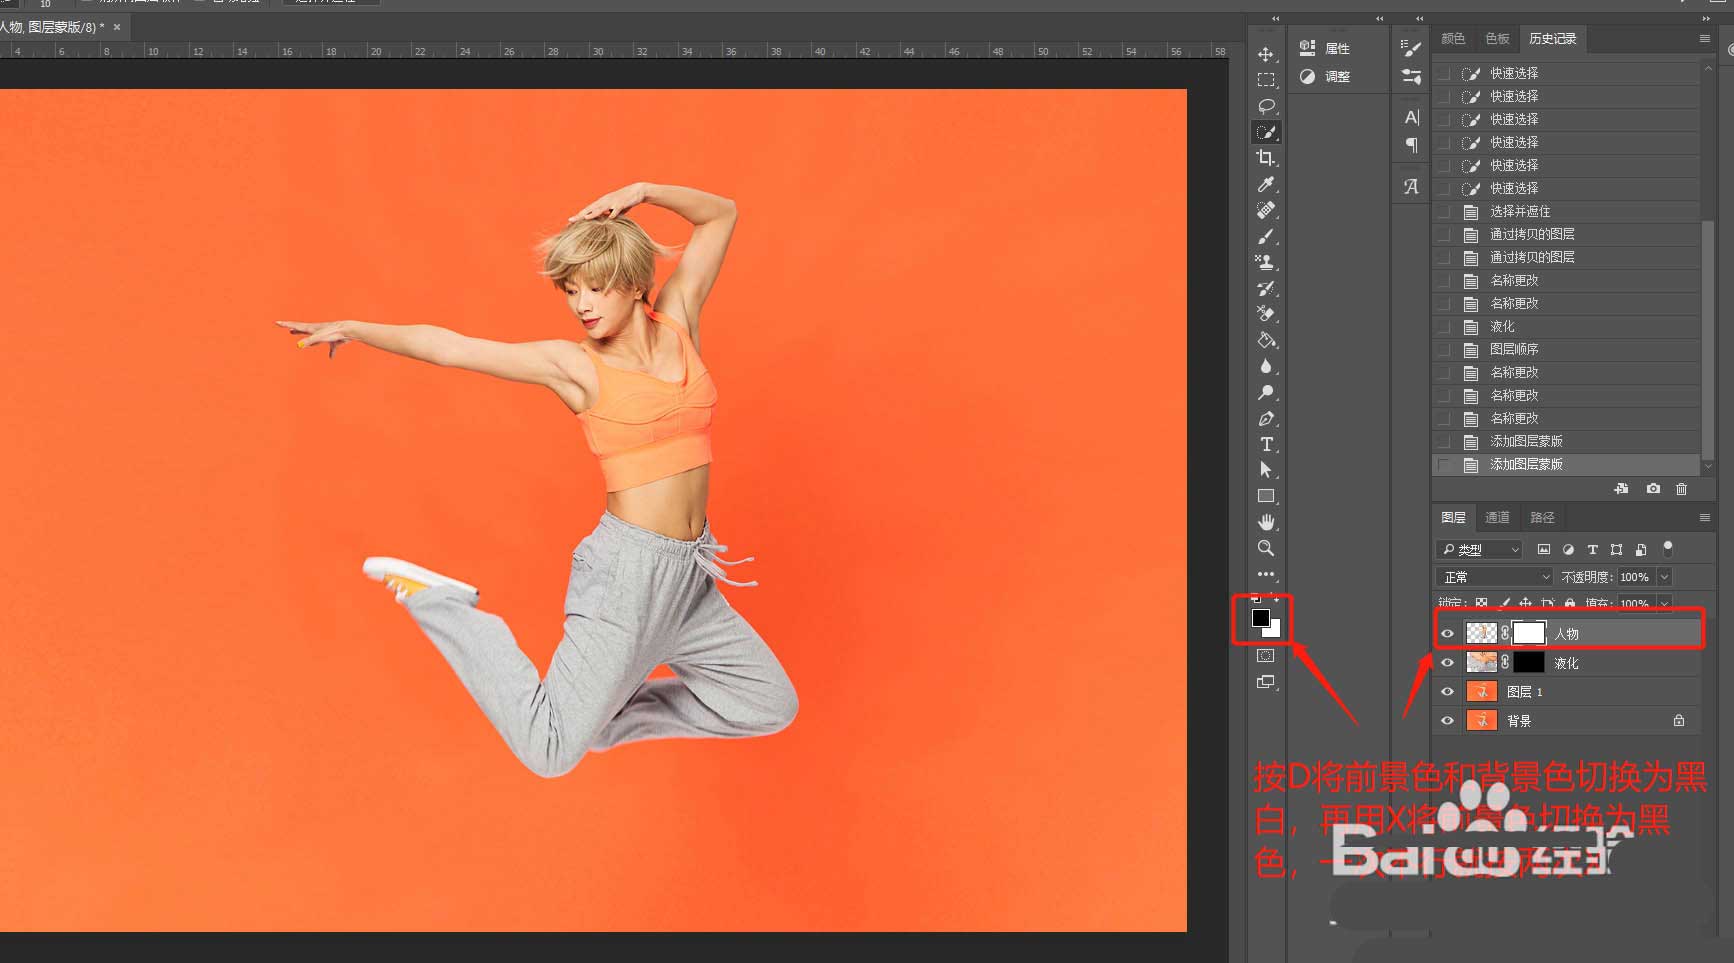The image size is (1734, 963).
Task: Select the Move tool
Action: point(1266,54)
